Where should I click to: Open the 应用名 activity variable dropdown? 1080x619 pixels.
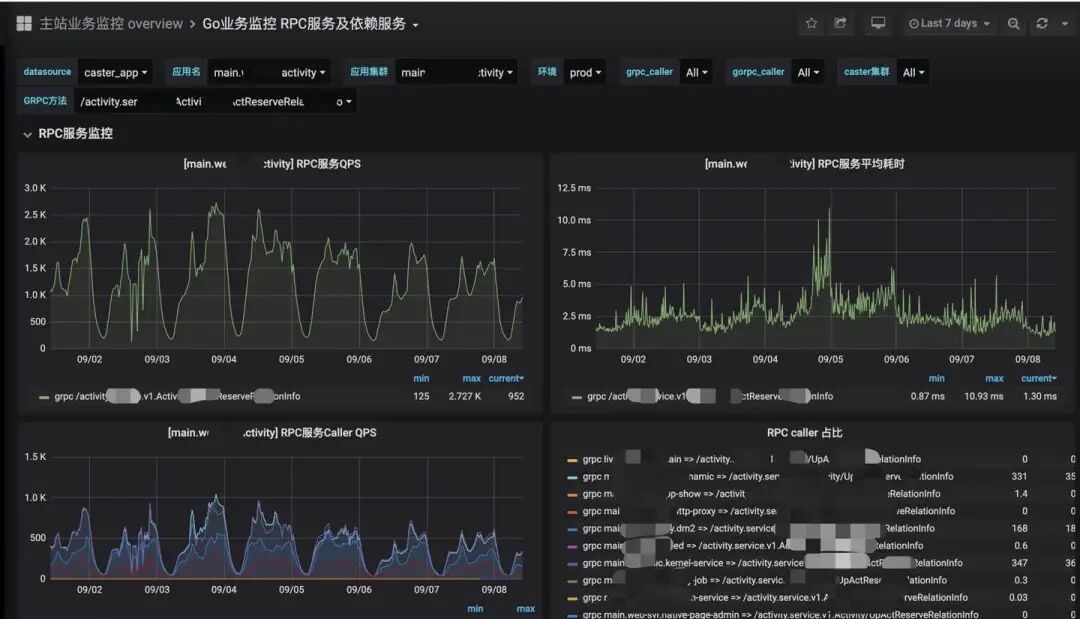pyautogui.click(x=269, y=72)
